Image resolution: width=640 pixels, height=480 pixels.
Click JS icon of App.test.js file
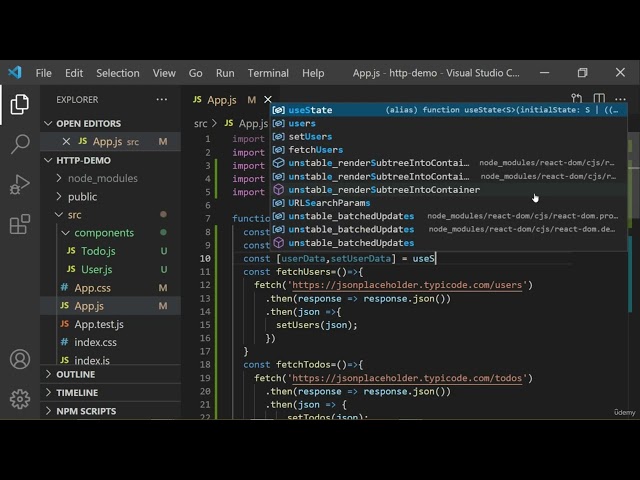64,324
